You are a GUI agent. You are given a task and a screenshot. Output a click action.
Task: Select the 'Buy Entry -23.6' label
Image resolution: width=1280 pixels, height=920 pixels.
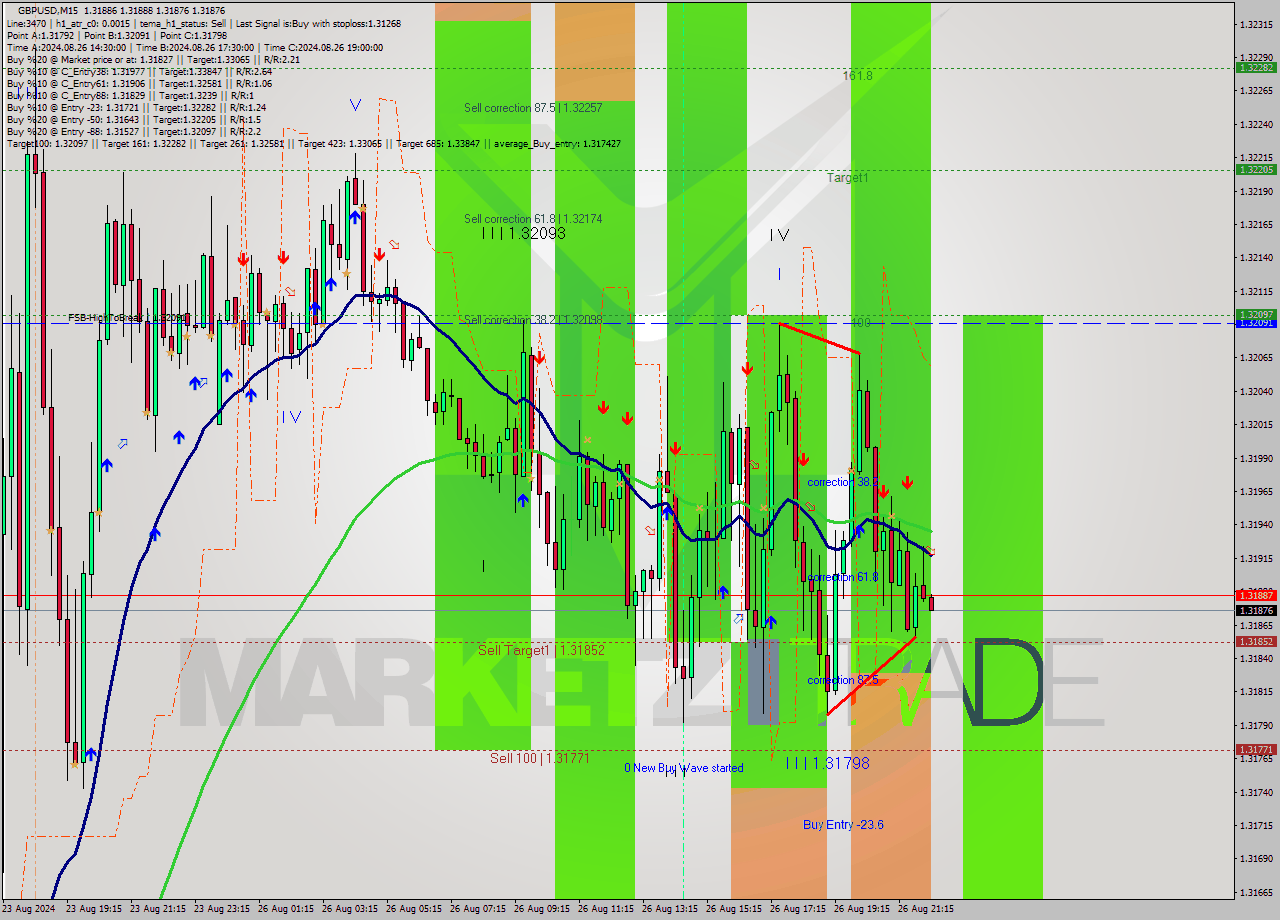click(843, 824)
